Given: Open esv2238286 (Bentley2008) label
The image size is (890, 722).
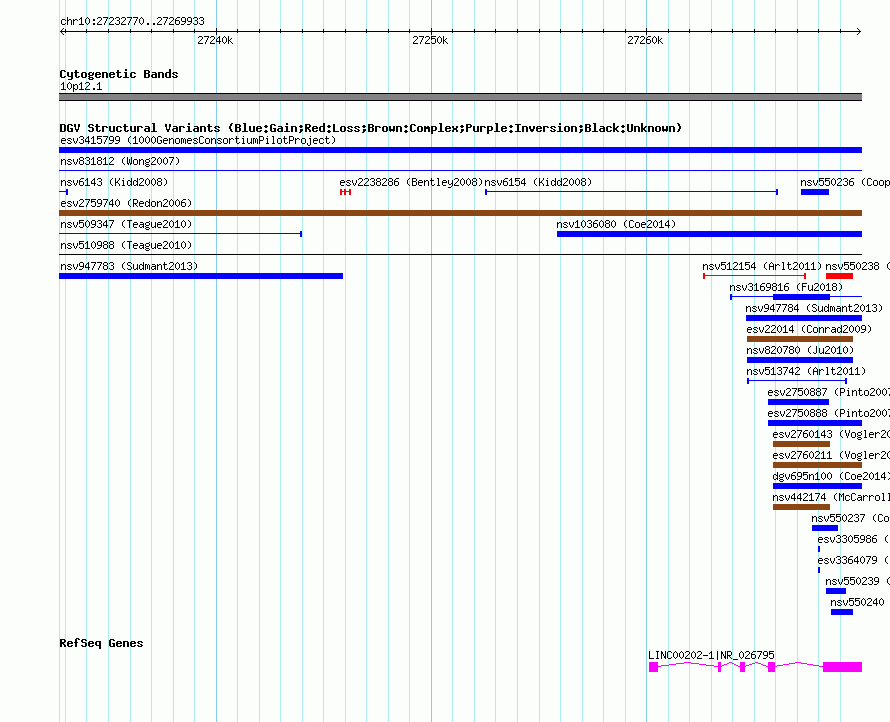Looking at the screenshot, I should point(411,182).
